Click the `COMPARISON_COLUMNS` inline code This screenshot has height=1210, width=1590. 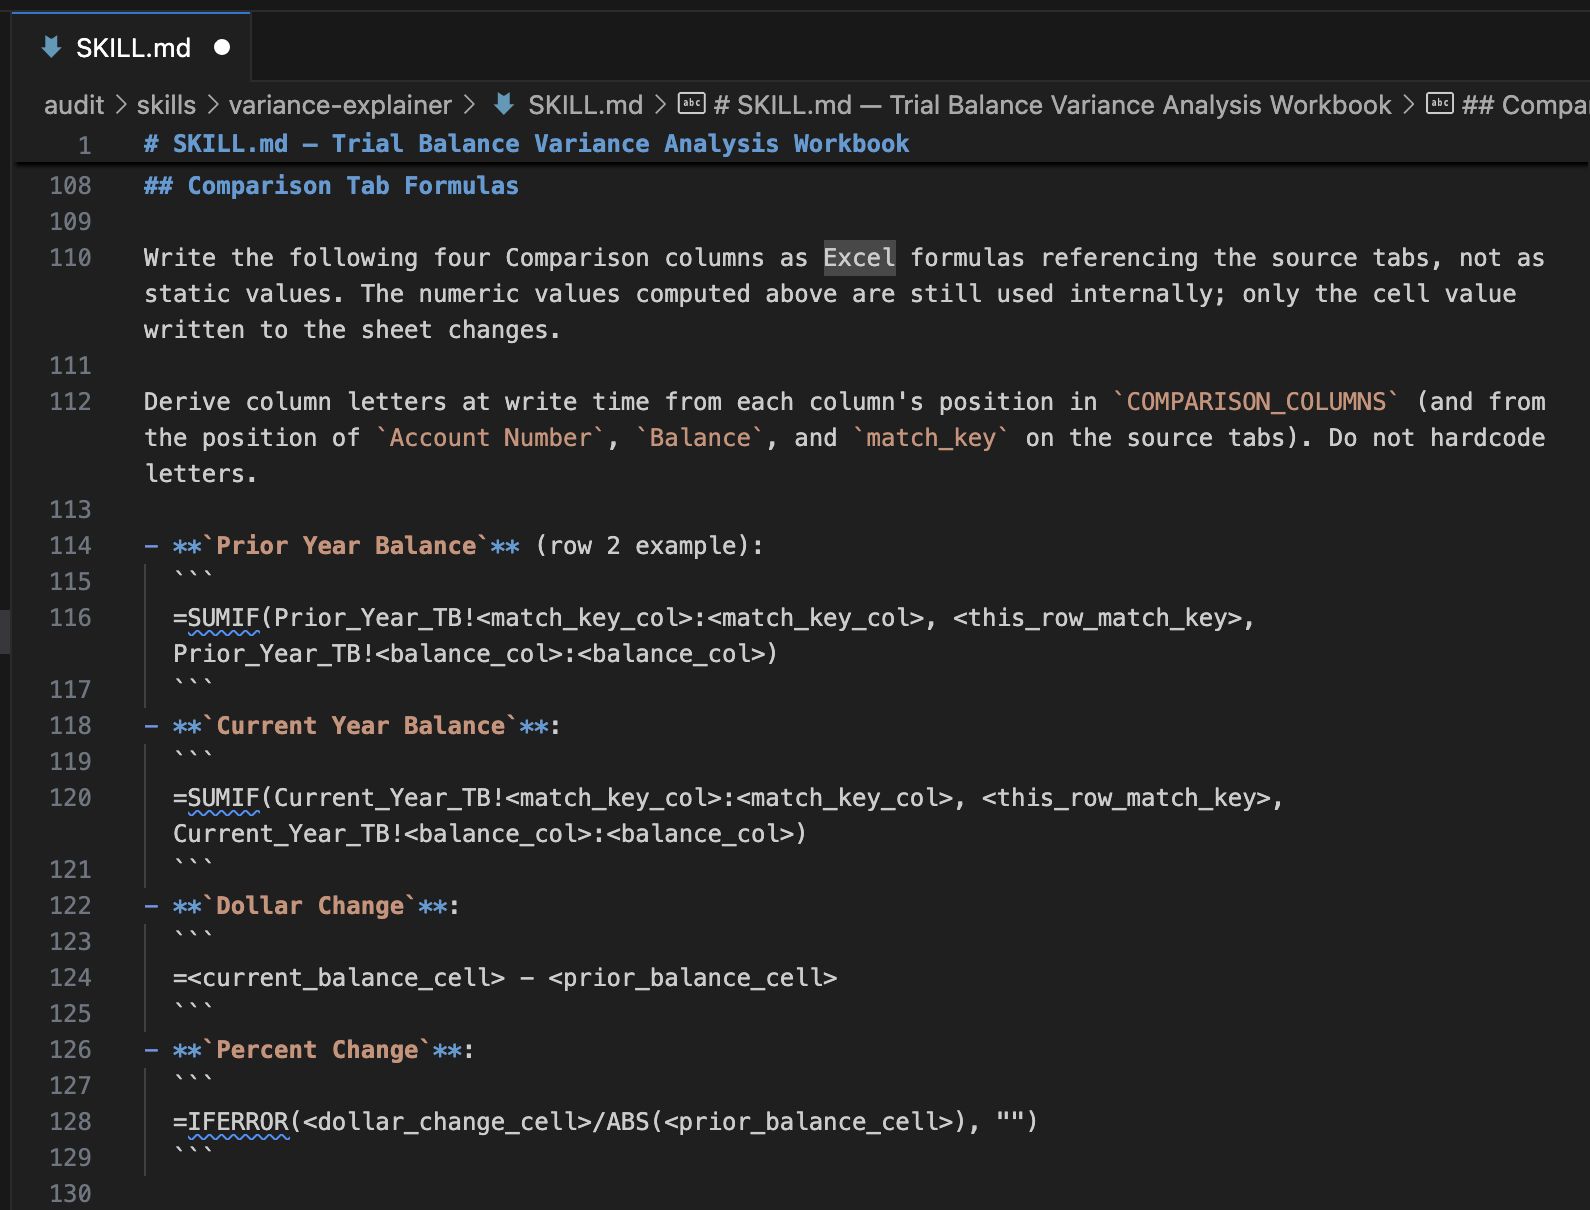click(x=1255, y=402)
